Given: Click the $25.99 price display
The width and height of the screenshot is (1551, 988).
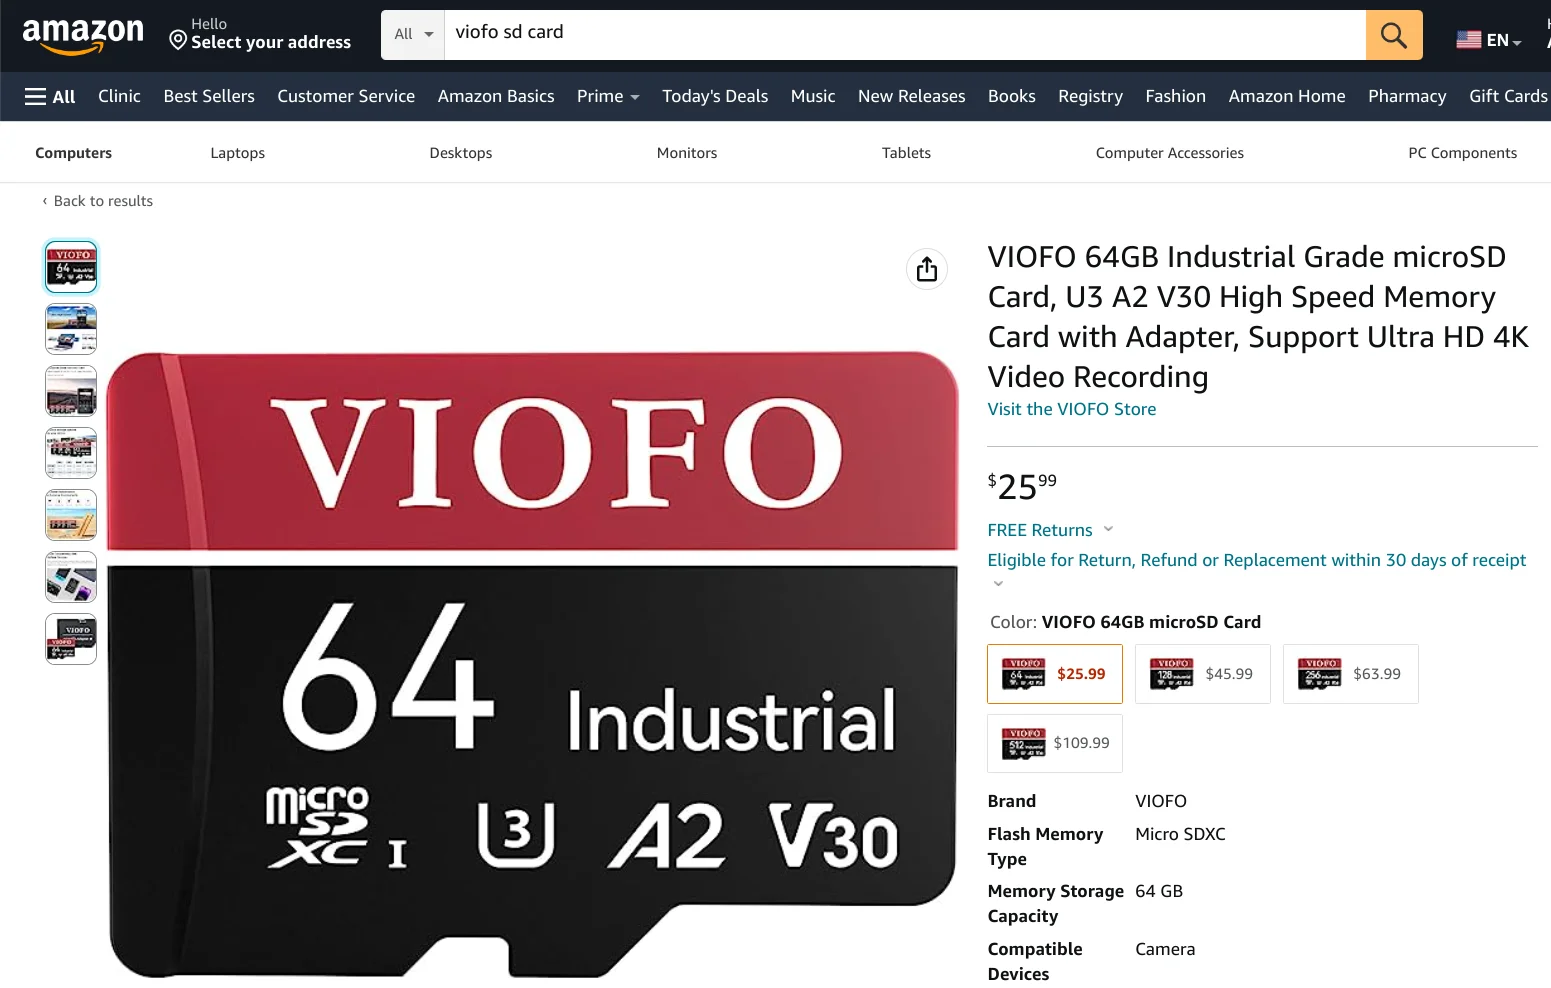Looking at the screenshot, I should [x=1022, y=485].
